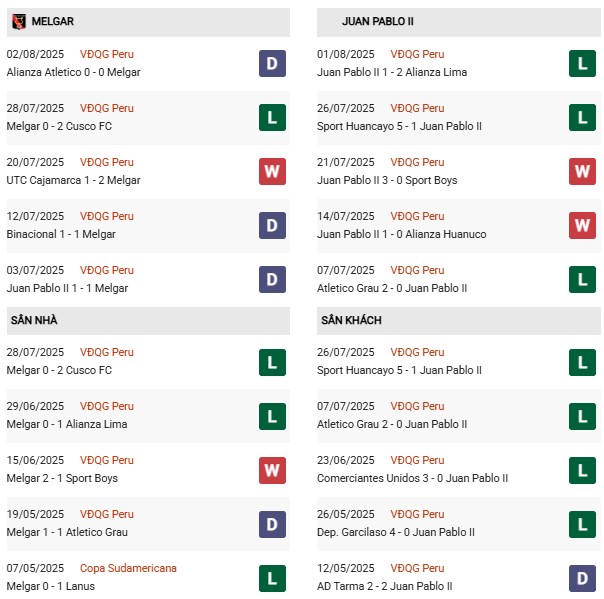This screenshot has width=604, height=599.
Task: Click W badge for Juan Pablo II 1-0 Alianza Huanuco
Action: click(x=583, y=225)
